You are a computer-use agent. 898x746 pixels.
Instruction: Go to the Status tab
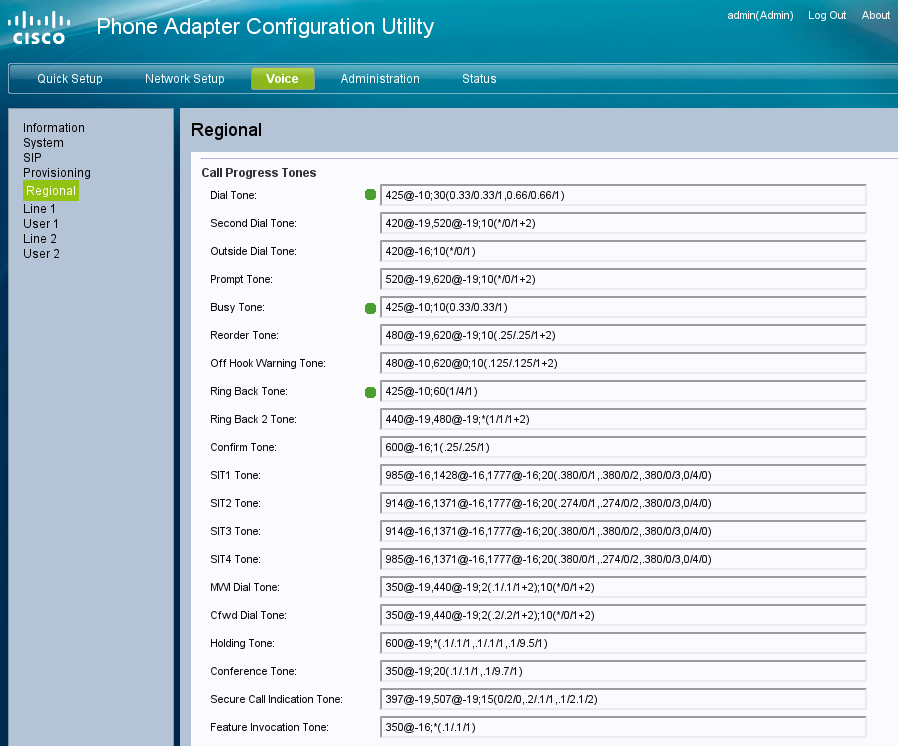click(x=479, y=79)
